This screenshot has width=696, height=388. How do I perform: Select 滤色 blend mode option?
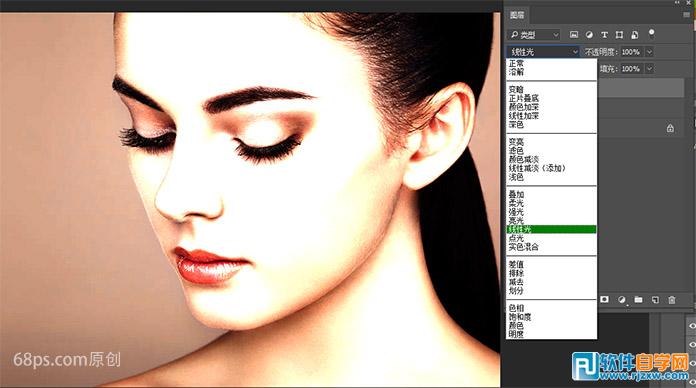516,151
